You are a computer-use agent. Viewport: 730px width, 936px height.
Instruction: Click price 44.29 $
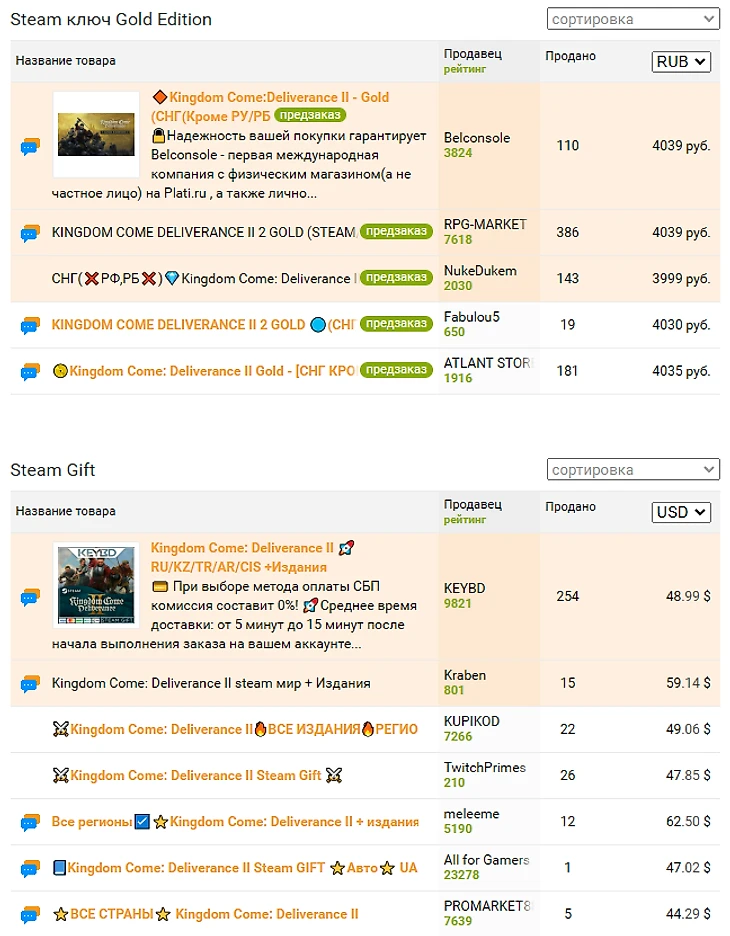(x=688, y=914)
